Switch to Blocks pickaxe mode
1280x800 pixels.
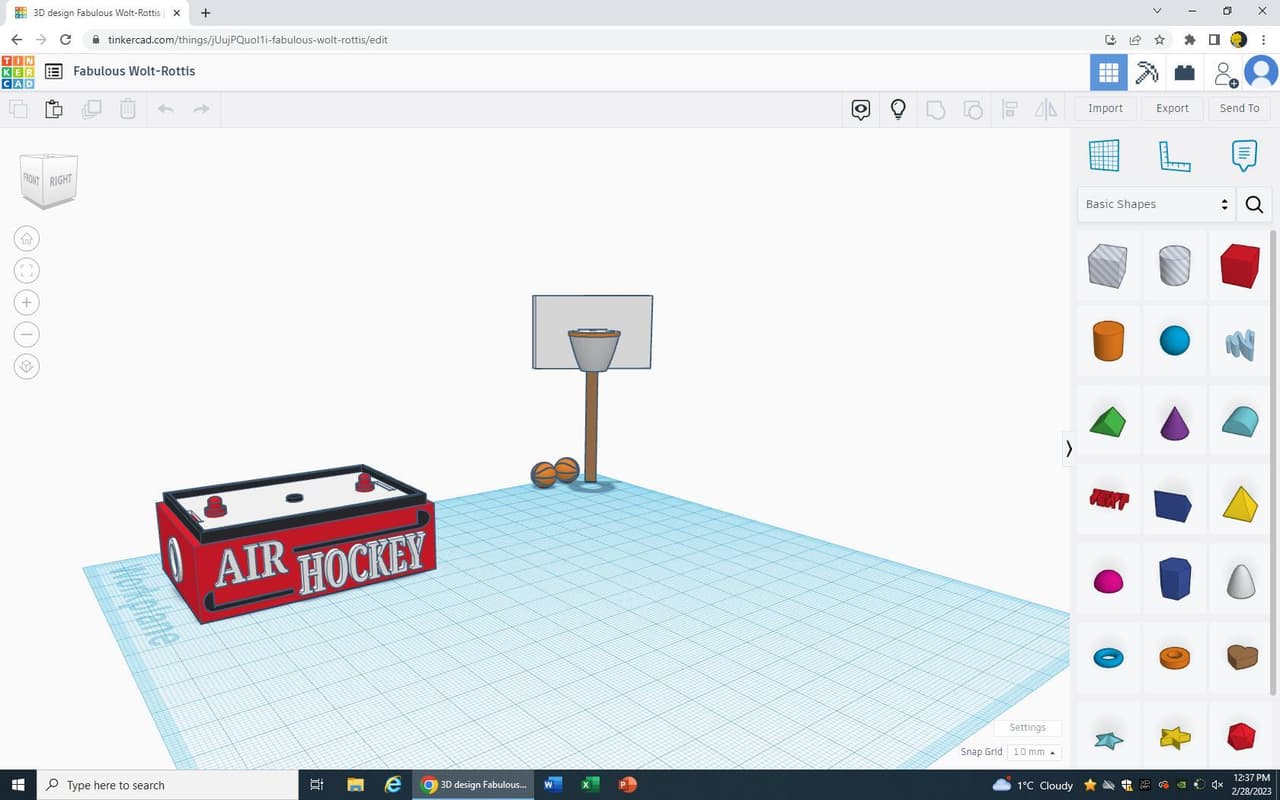(x=1146, y=72)
